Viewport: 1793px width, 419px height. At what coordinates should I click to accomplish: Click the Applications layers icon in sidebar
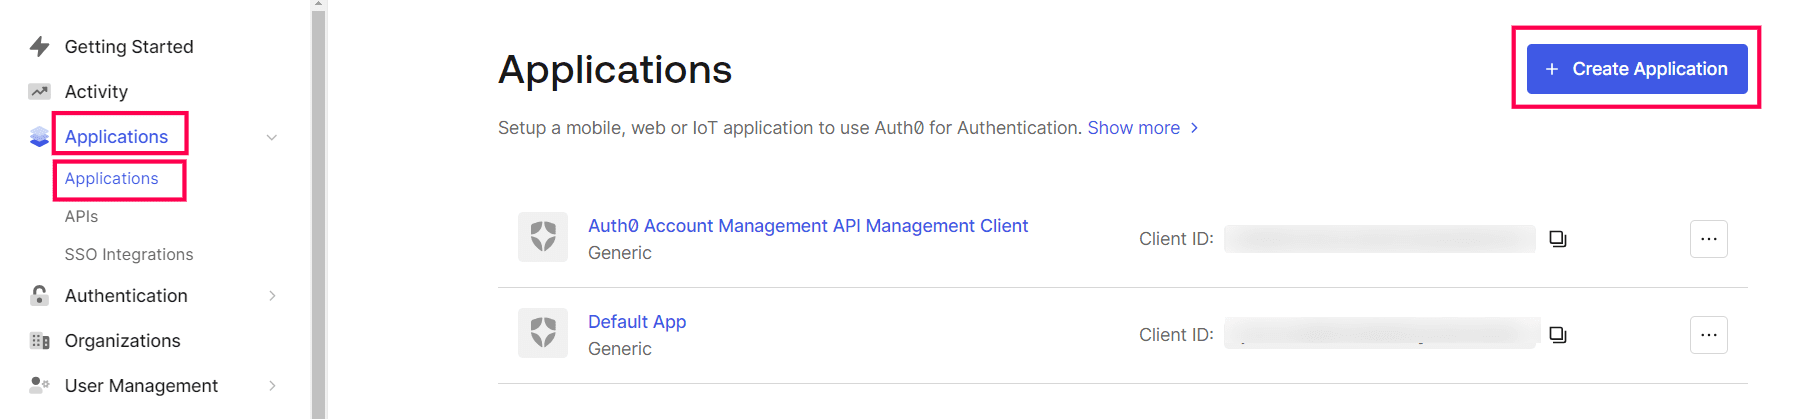39,137
